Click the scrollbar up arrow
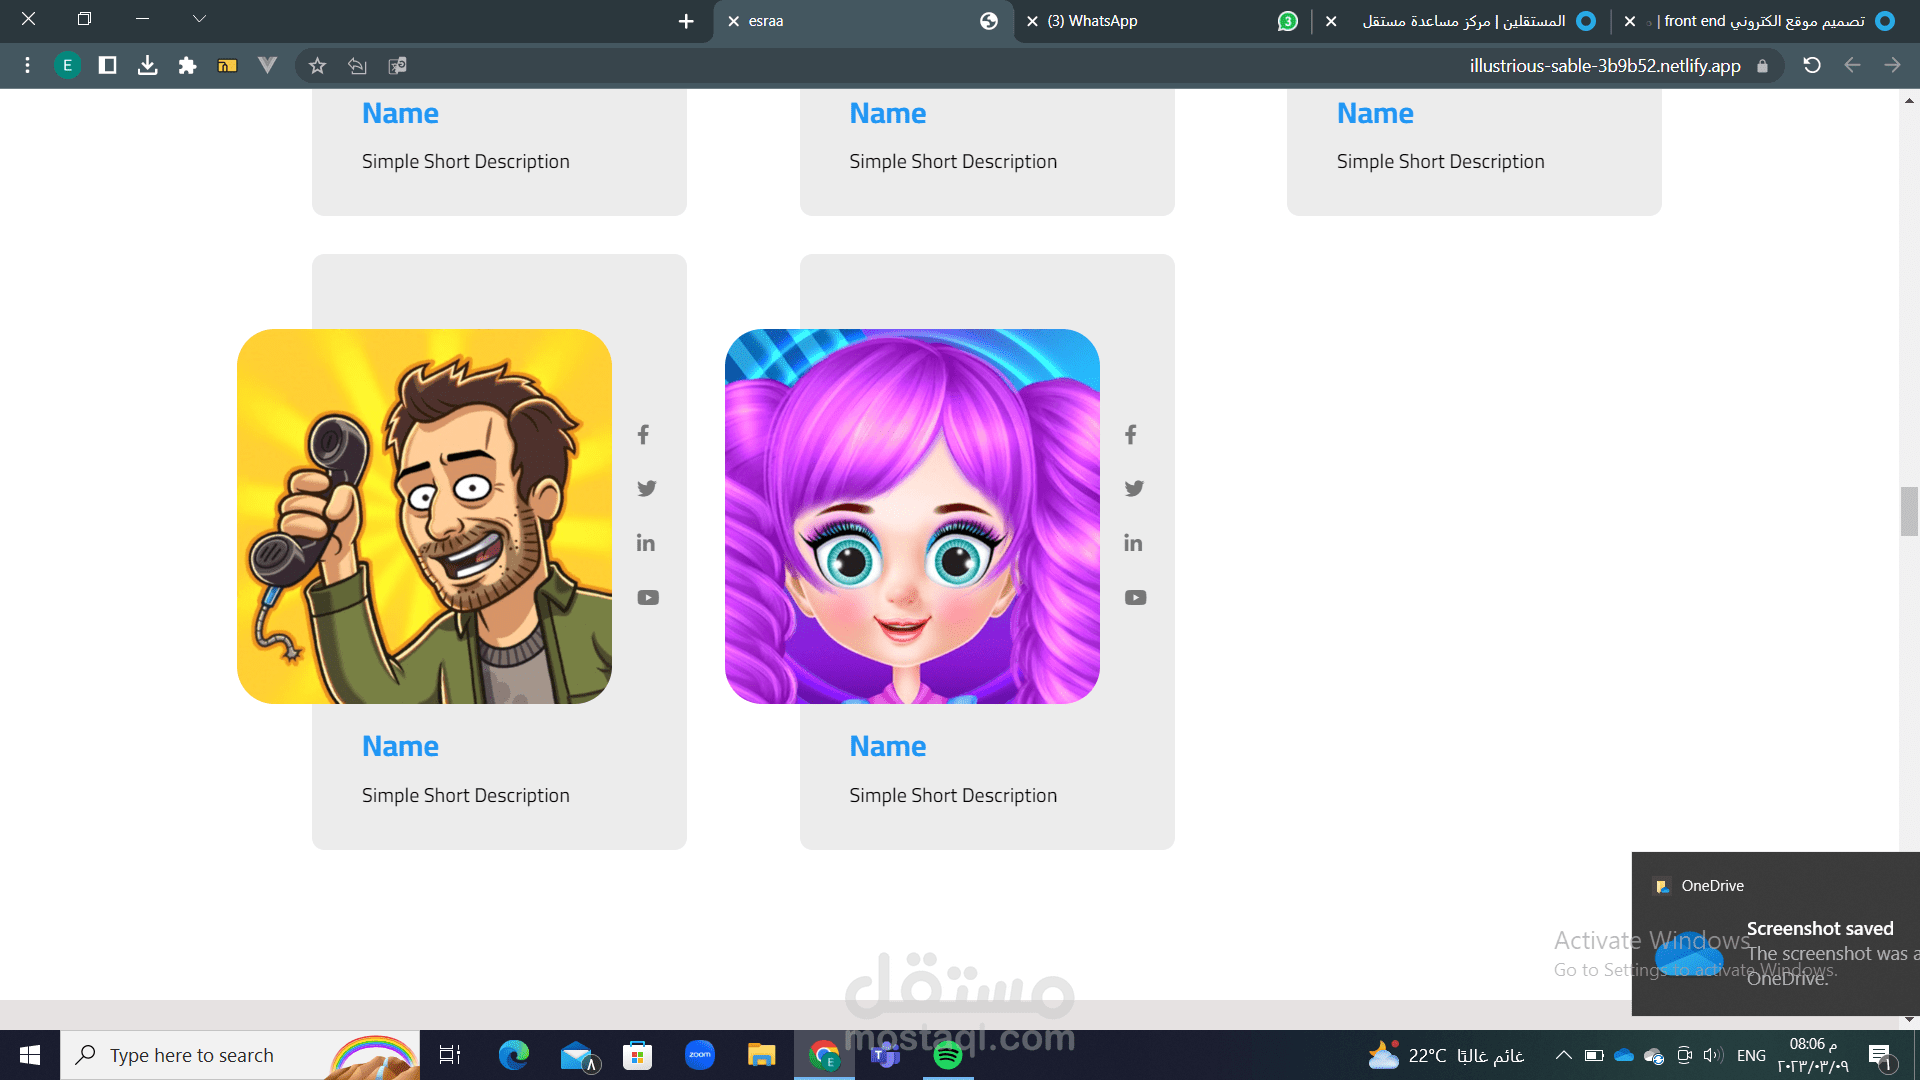This screenshot has height=1080, width=1920. point(1909,100)
